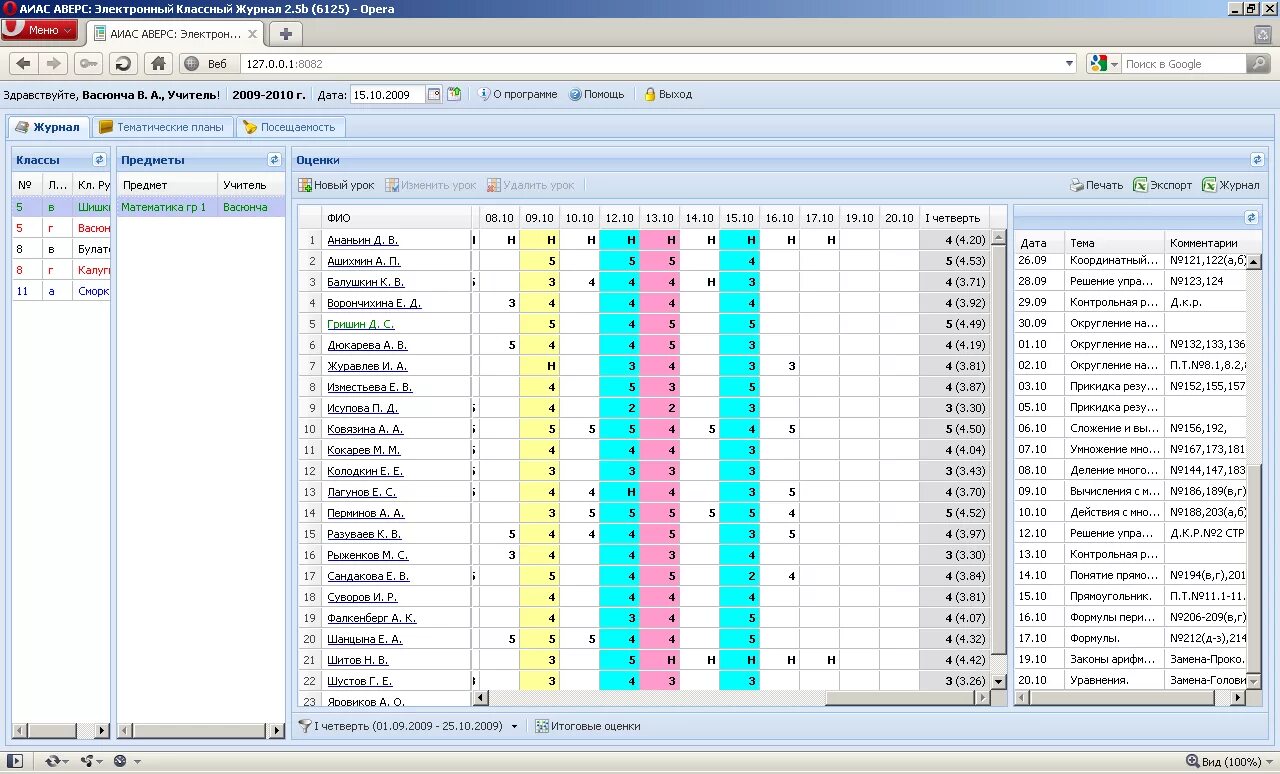Viewport: 1280px width, 774px height.
Task: Open the О программе link
Action: click(x=517, y=94)
